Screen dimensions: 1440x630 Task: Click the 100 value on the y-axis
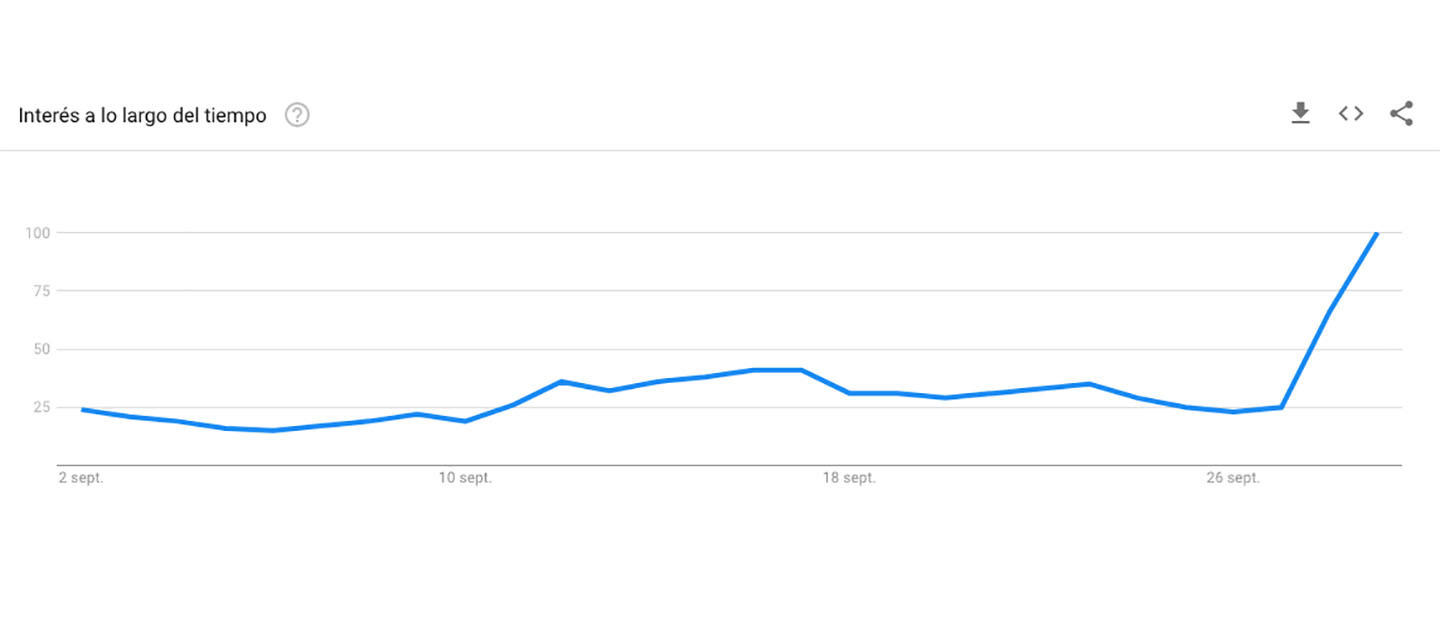(39, 233)
